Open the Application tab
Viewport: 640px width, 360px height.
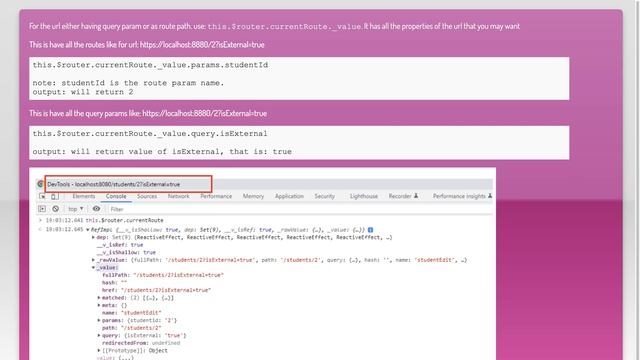coord(289,196)
